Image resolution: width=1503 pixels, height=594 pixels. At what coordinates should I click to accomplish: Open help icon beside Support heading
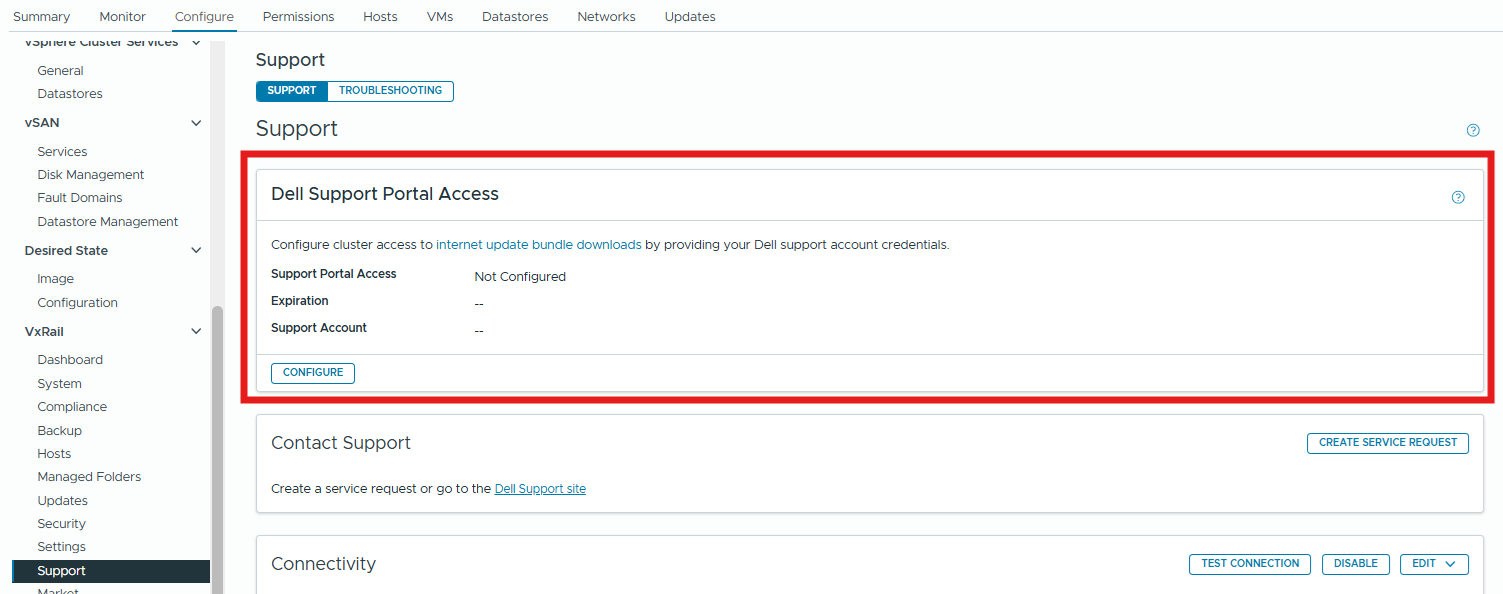[x=1473, y=130]
